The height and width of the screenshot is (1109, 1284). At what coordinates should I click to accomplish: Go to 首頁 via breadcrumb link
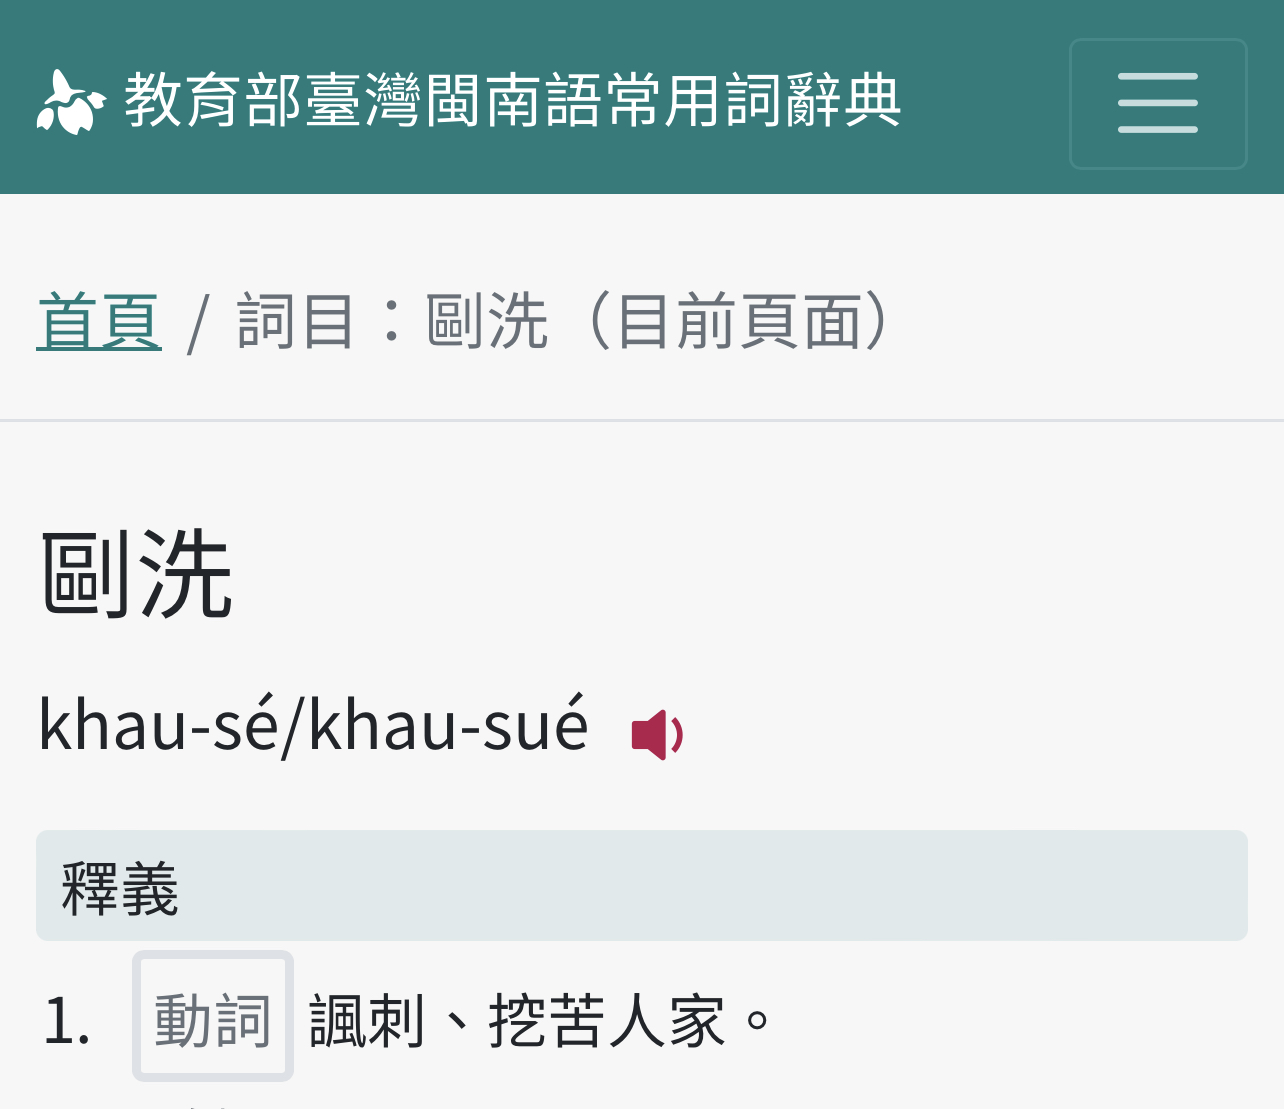coord(99,321)
